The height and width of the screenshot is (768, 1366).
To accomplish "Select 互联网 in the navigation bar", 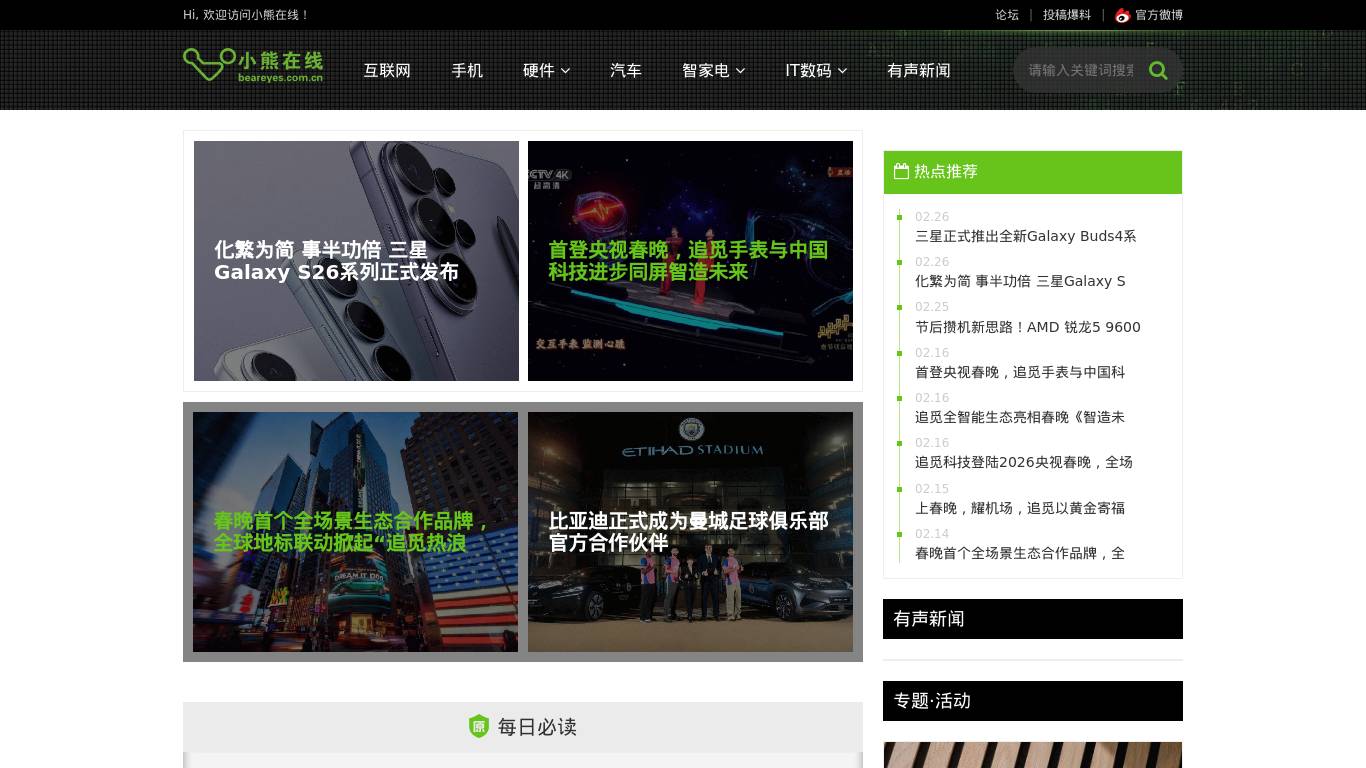I will click(387, 70).
